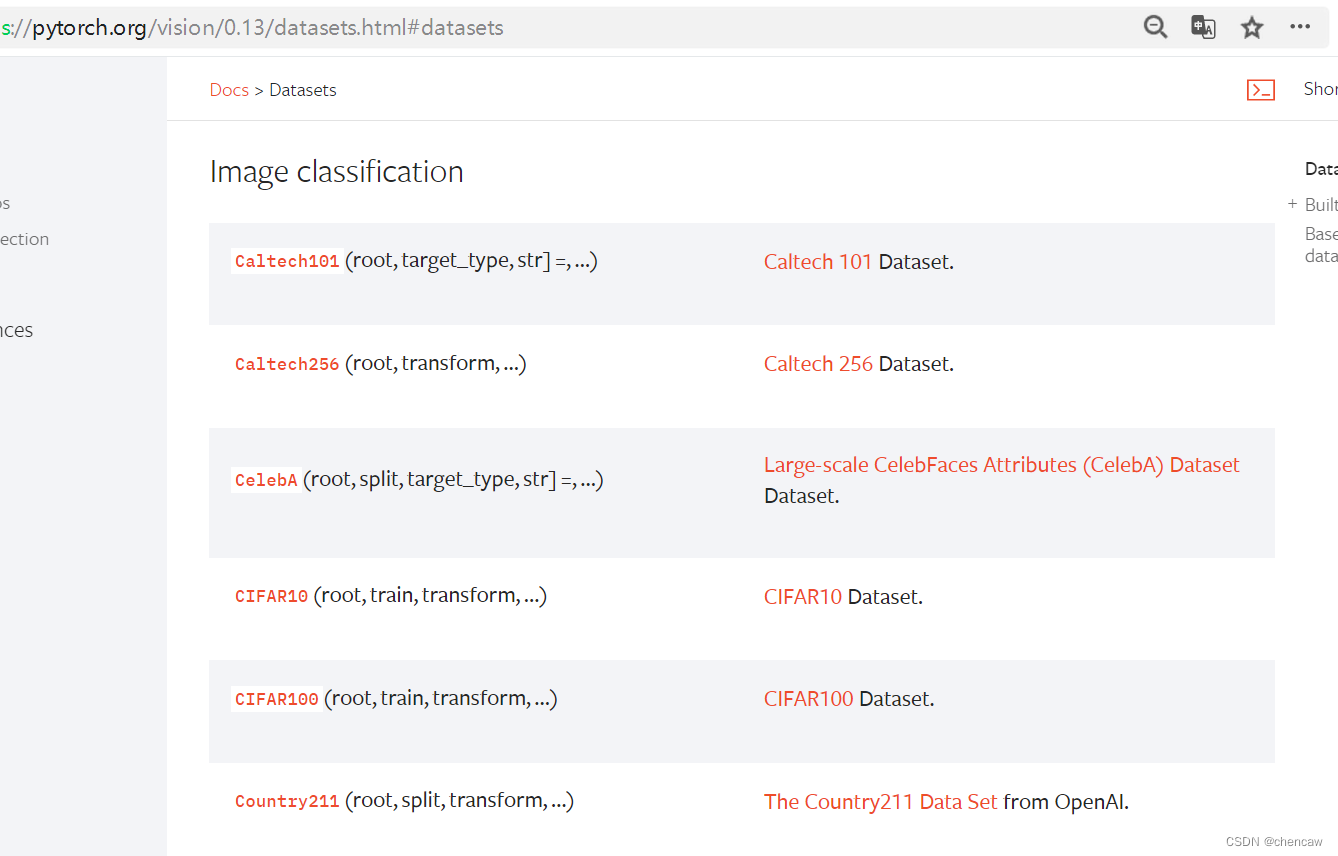Bookmark this page with star icon

pyautogui.click(x=1252, y=28)
